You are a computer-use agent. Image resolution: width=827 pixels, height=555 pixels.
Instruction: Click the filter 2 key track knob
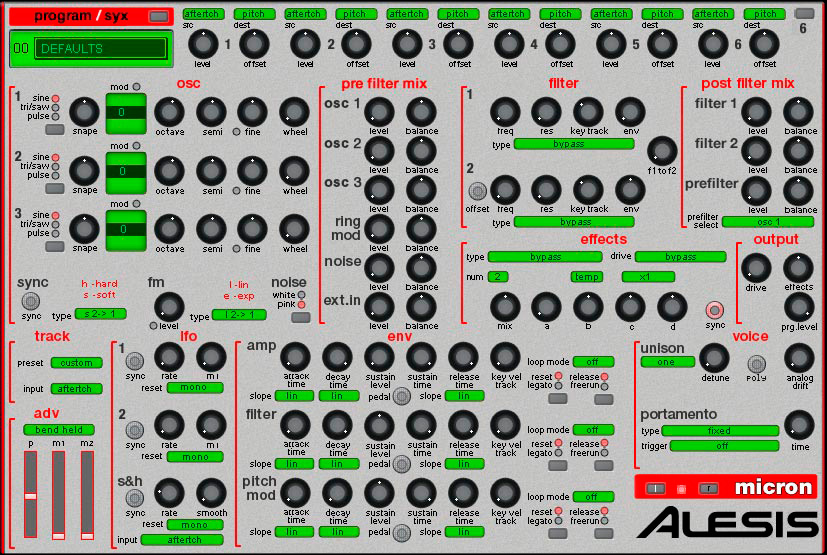point(588,190)
